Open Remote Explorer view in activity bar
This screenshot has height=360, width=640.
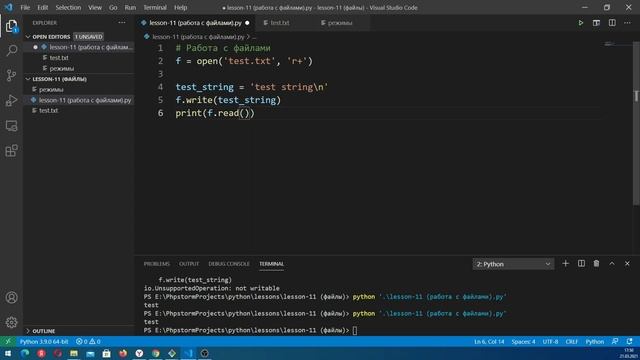(11, 126)
